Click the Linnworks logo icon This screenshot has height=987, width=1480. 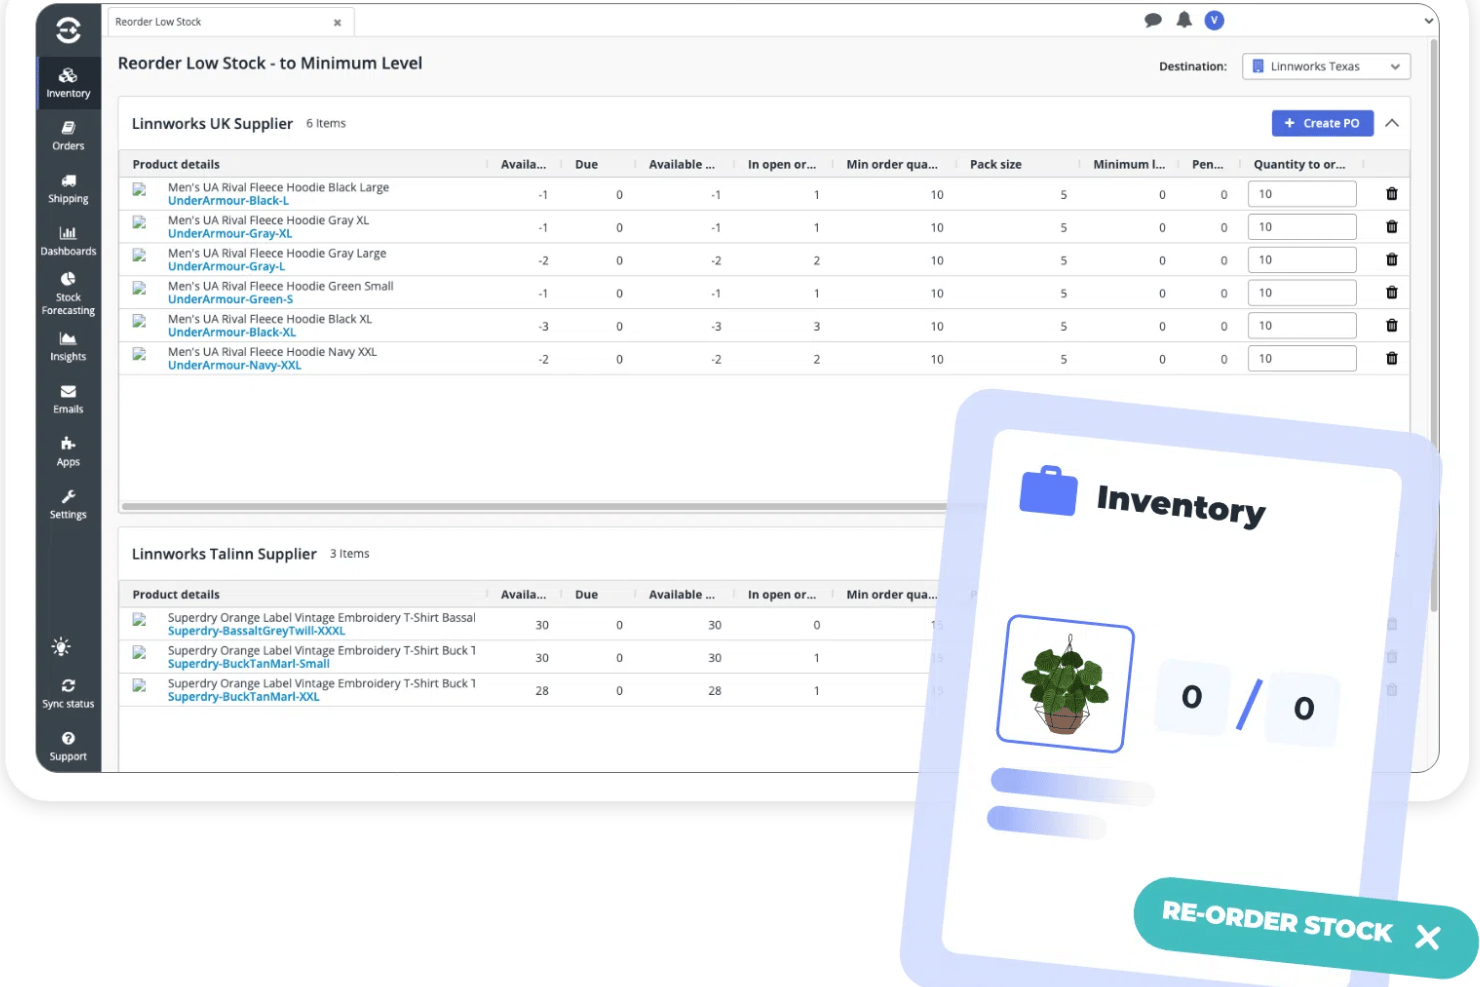click(68, 31)
